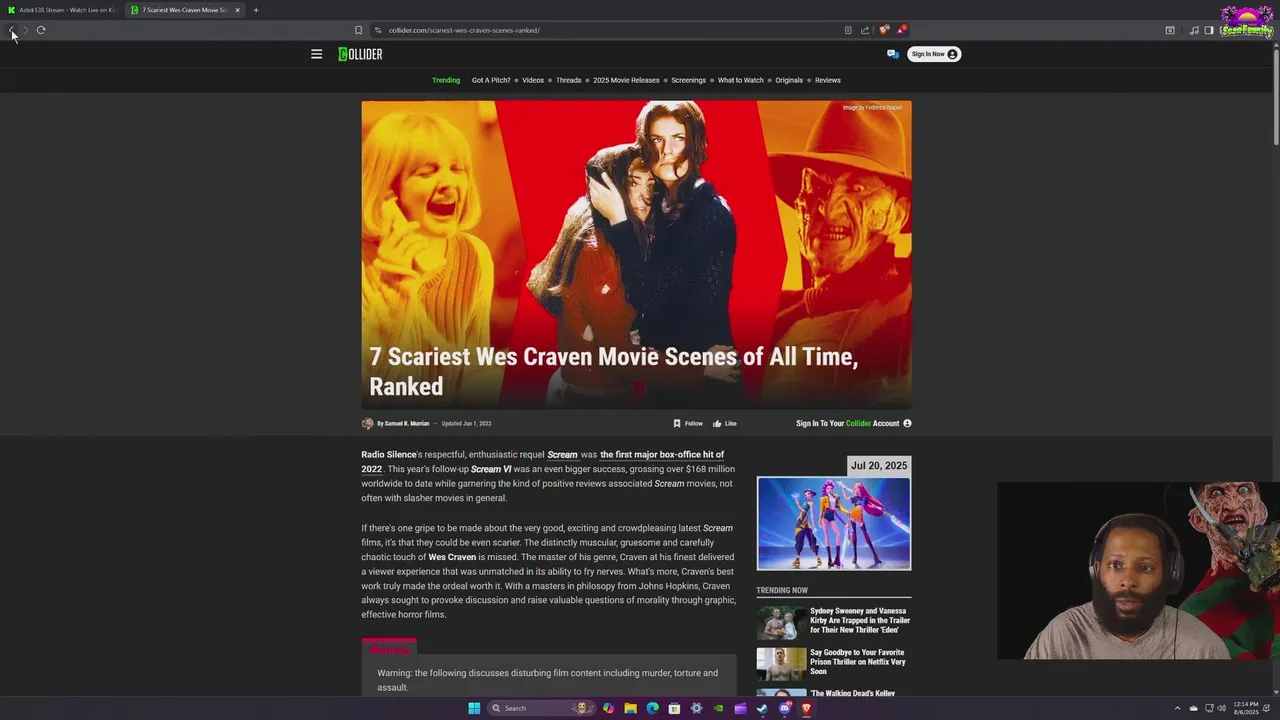Toggle the browser sidebar panel icon
The image size is (1280, 720).
(x=1209, y=30)
